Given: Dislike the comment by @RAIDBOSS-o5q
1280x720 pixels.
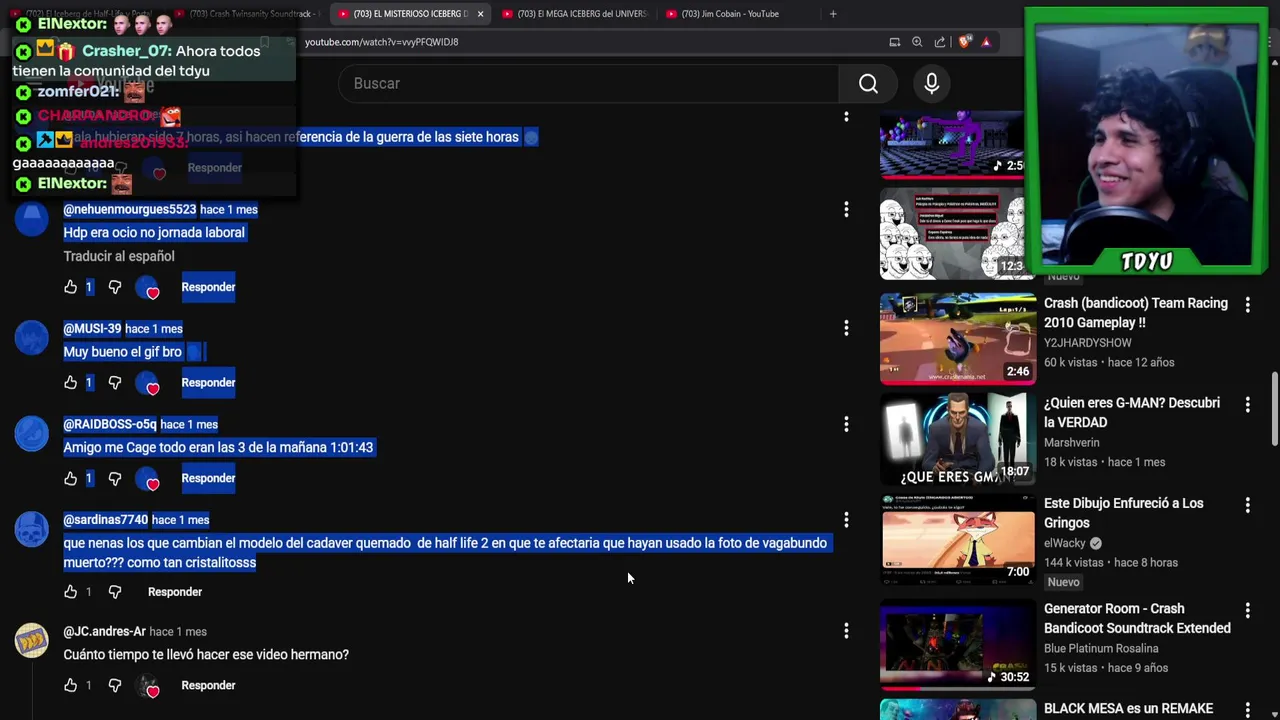Looking at the screenshot, I should 115,478.
